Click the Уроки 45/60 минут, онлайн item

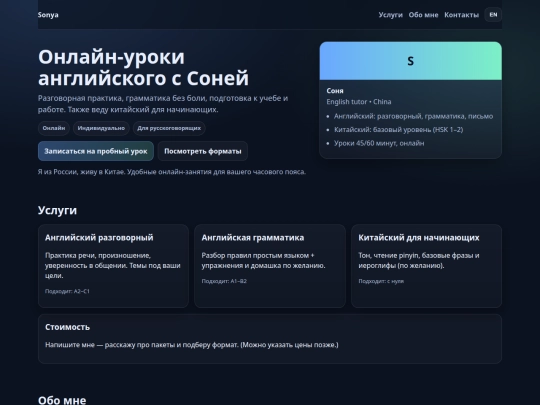tap(379, 143)
